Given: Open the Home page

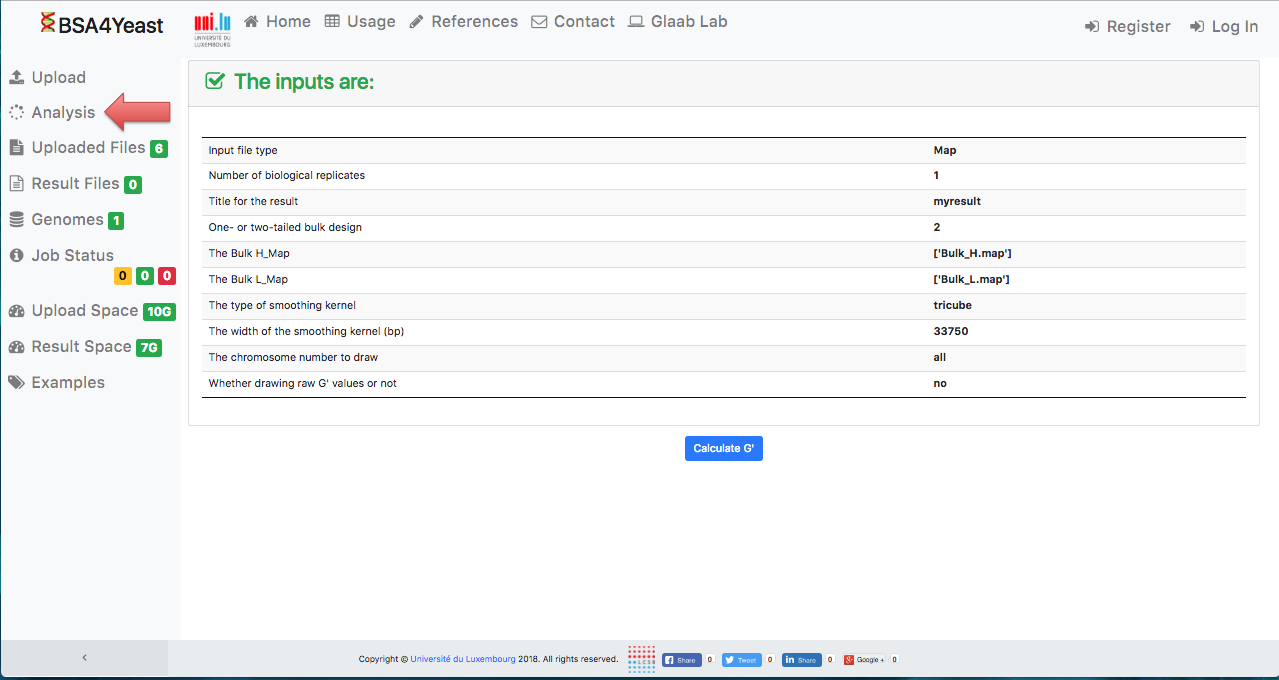Looking at the screenshot, I should (277, 22).
